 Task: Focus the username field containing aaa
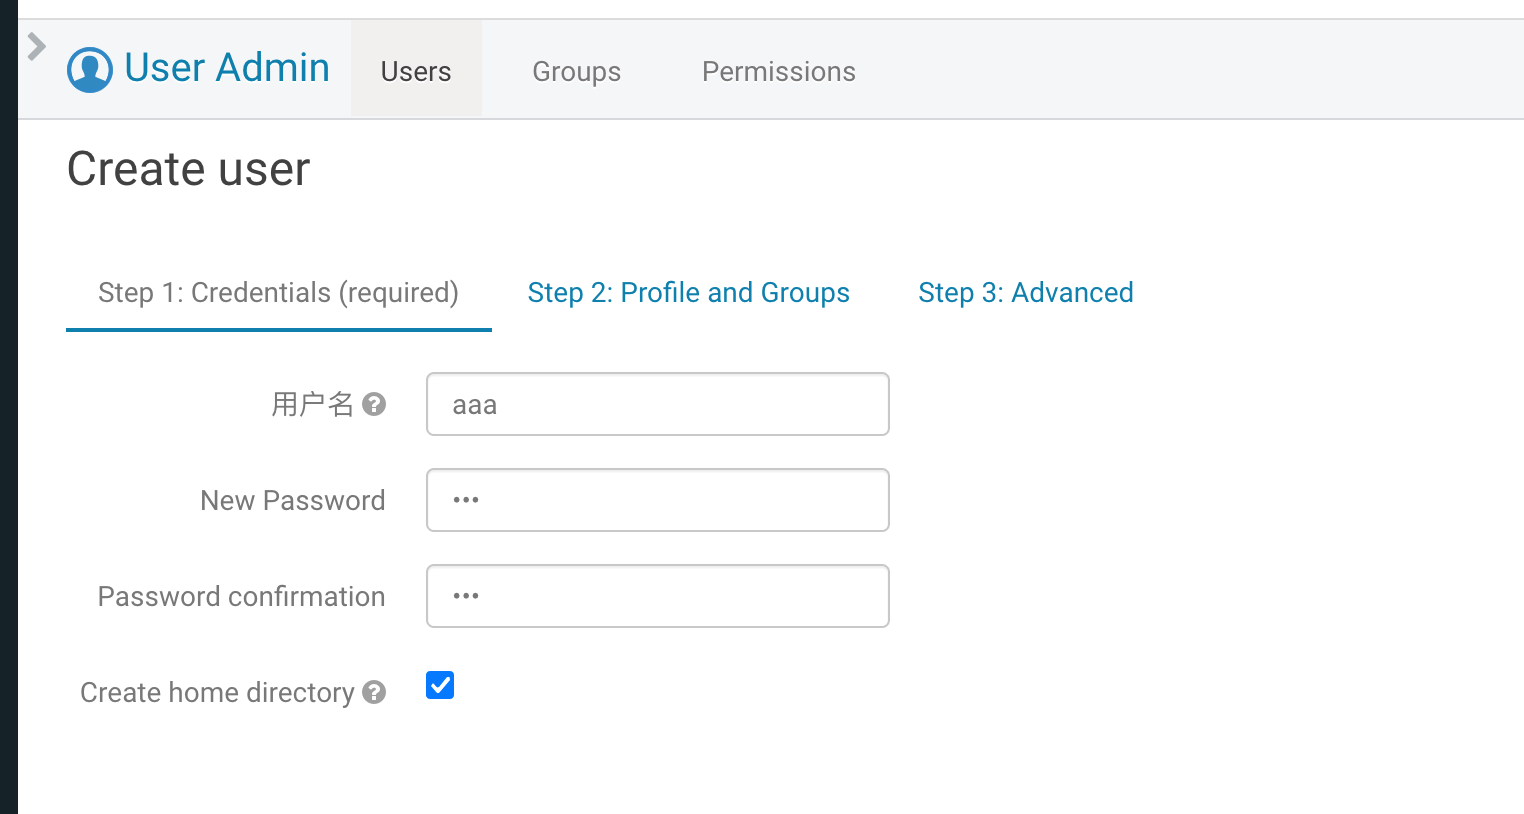[657, 404]
